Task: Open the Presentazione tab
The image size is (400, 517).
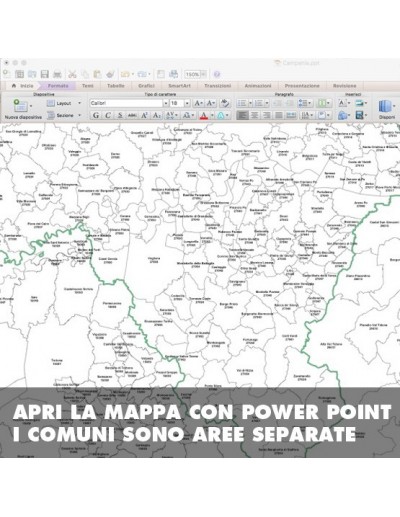Action: (302, 86)
